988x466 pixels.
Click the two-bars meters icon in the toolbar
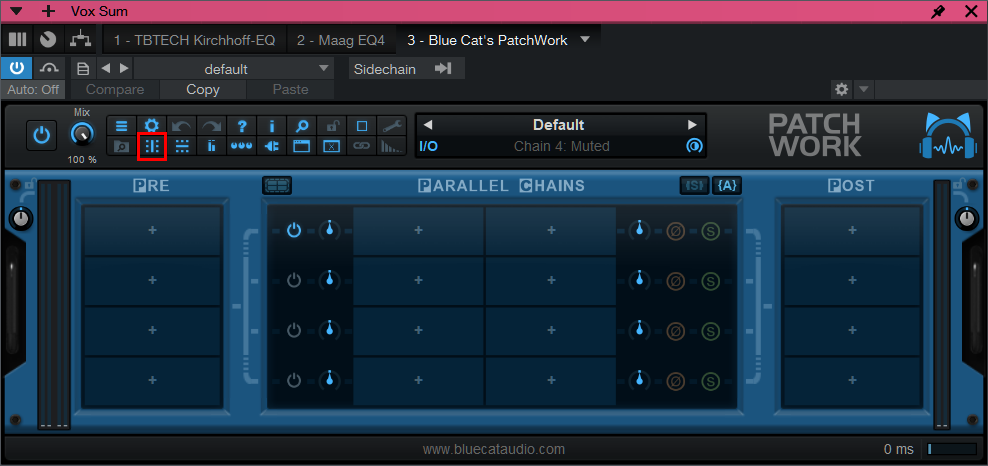(x=212, y=146)
